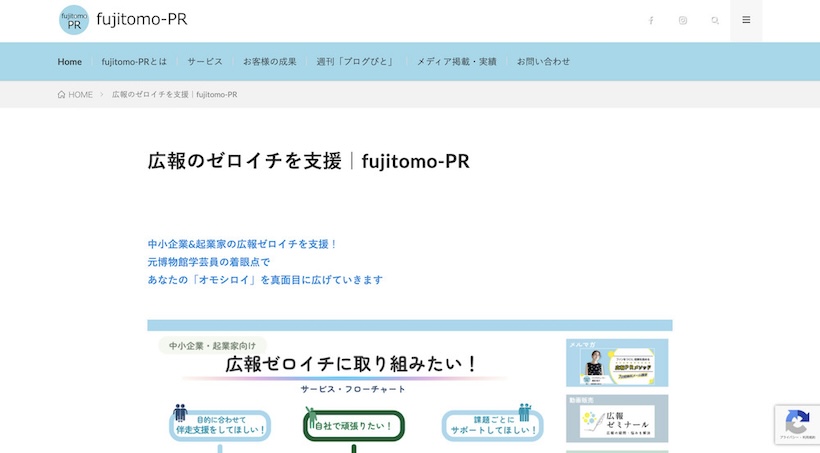Click the 伴走支援をしてほしい！ bubble

(x=220, y=425)
